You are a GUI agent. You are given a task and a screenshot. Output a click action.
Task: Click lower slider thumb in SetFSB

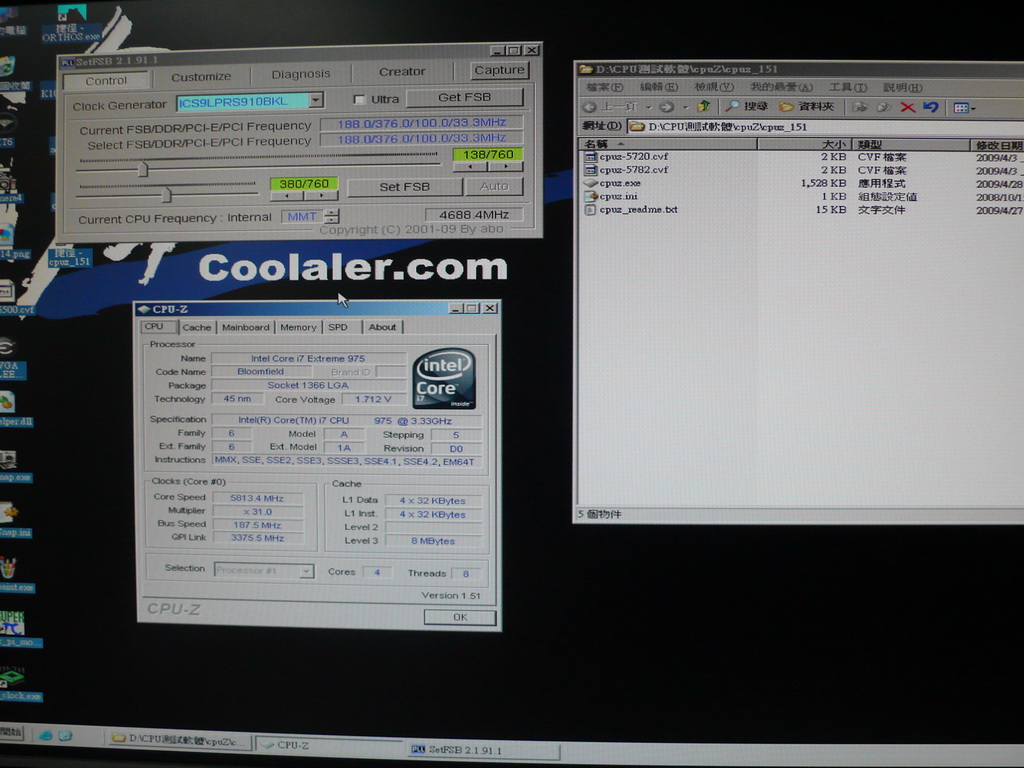[167, 195]
